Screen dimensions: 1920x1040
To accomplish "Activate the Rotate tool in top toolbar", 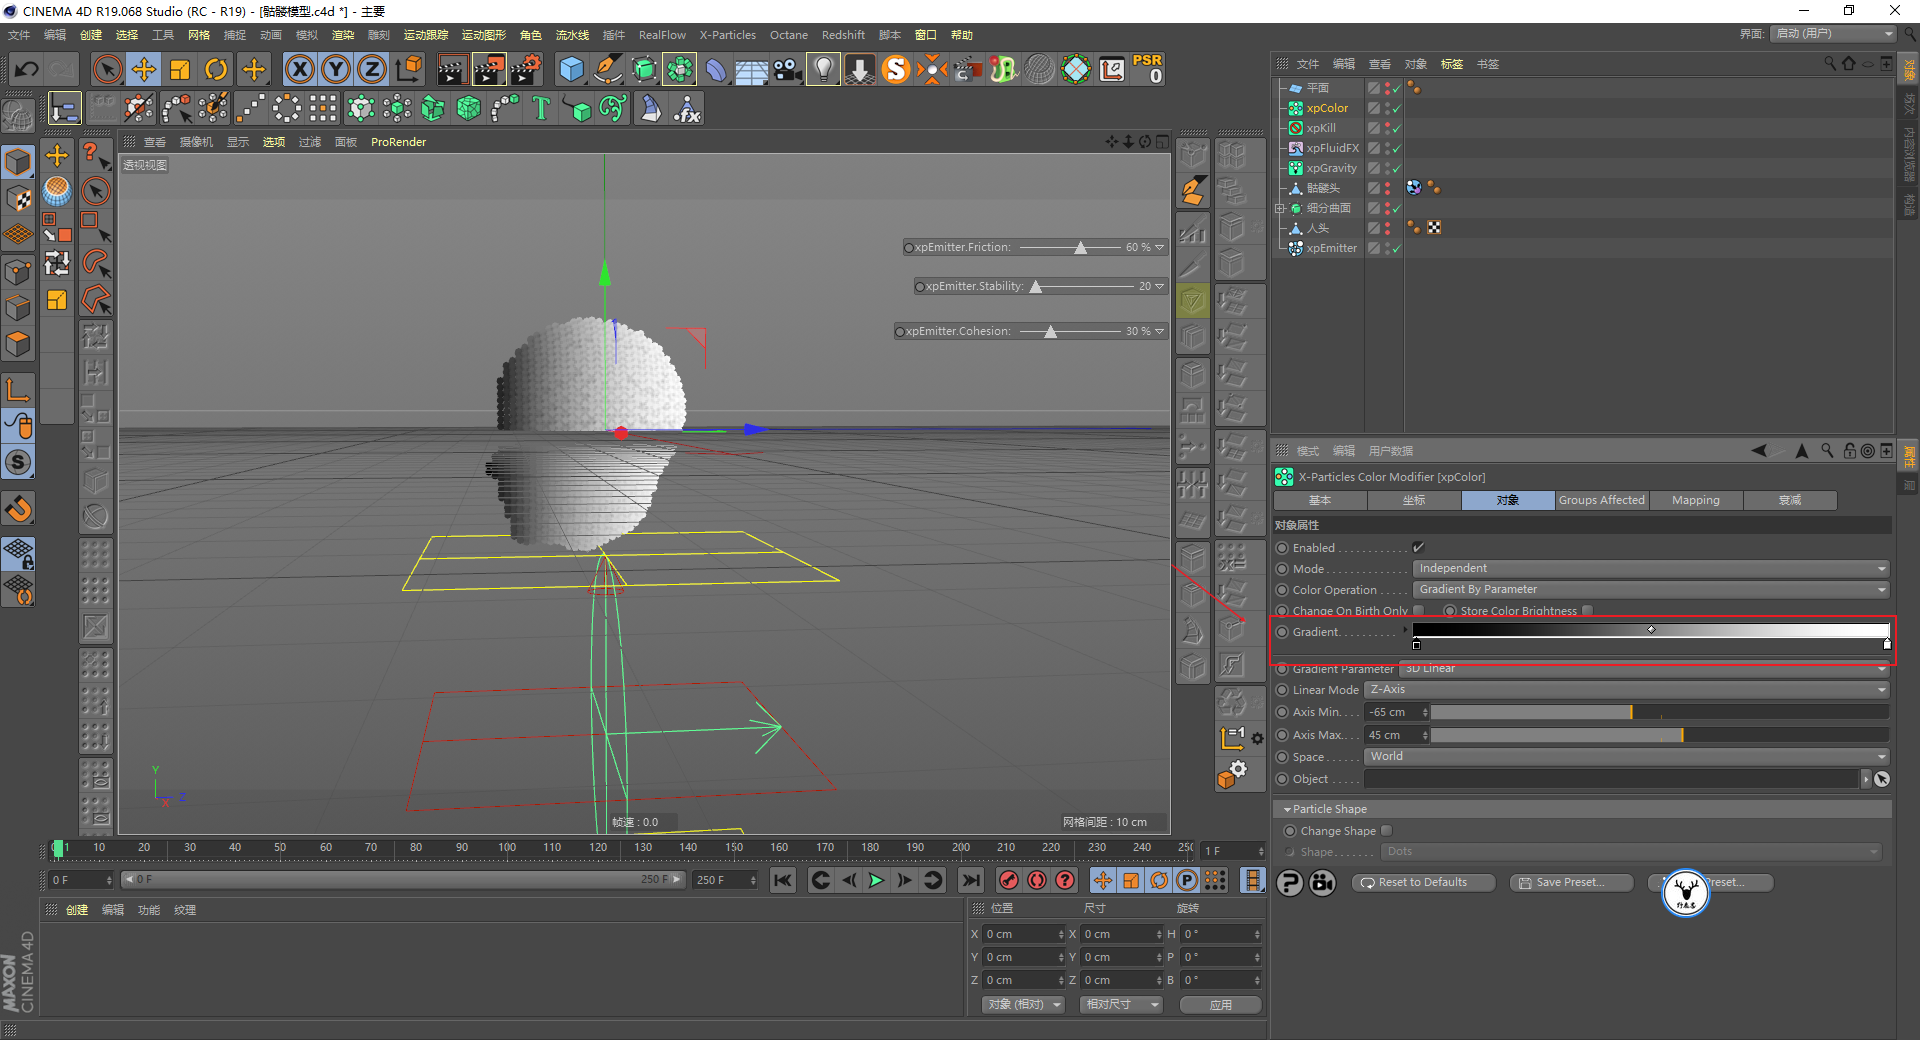I will 216,69.
